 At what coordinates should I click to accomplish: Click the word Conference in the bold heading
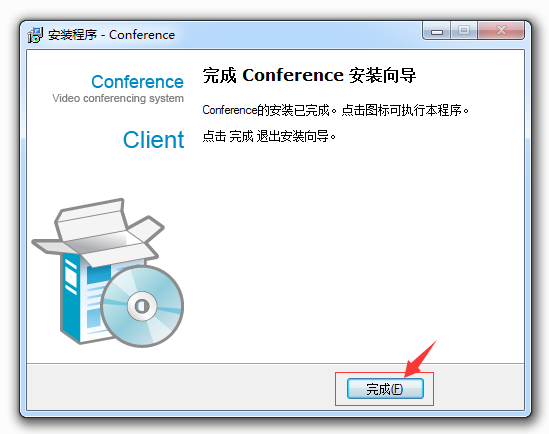(x=293, y=75)
